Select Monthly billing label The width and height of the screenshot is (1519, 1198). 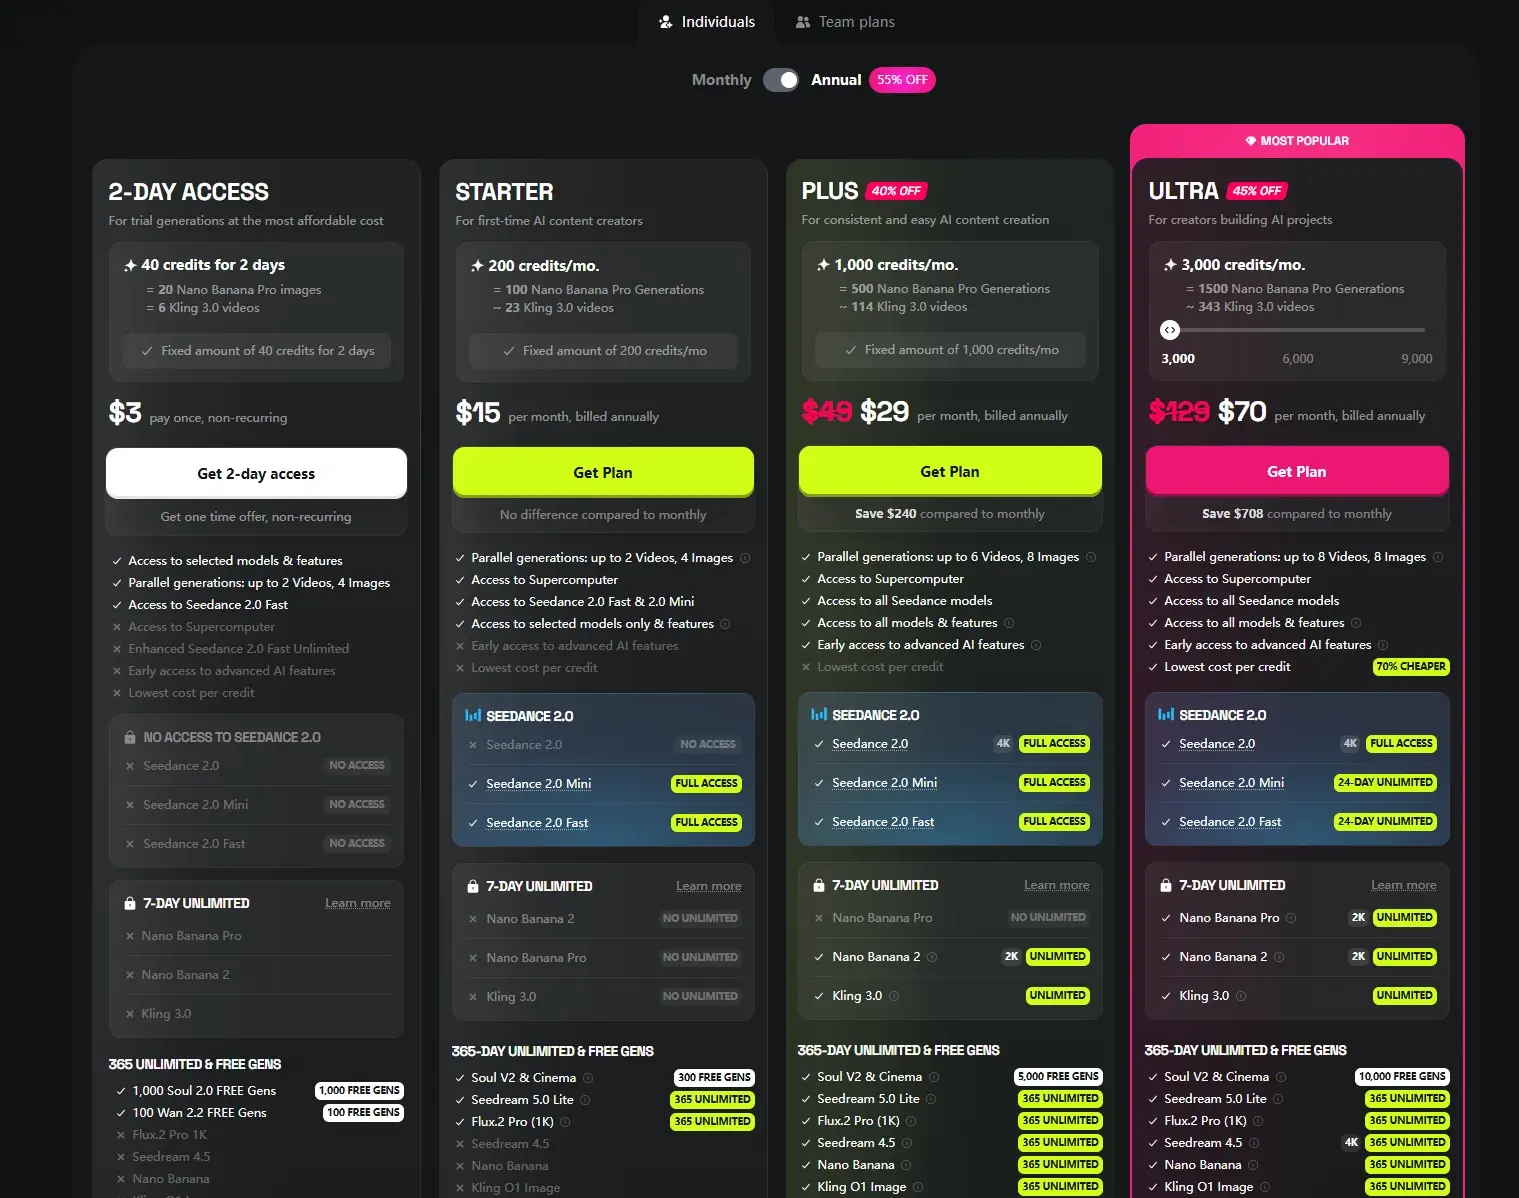point(721,80)
